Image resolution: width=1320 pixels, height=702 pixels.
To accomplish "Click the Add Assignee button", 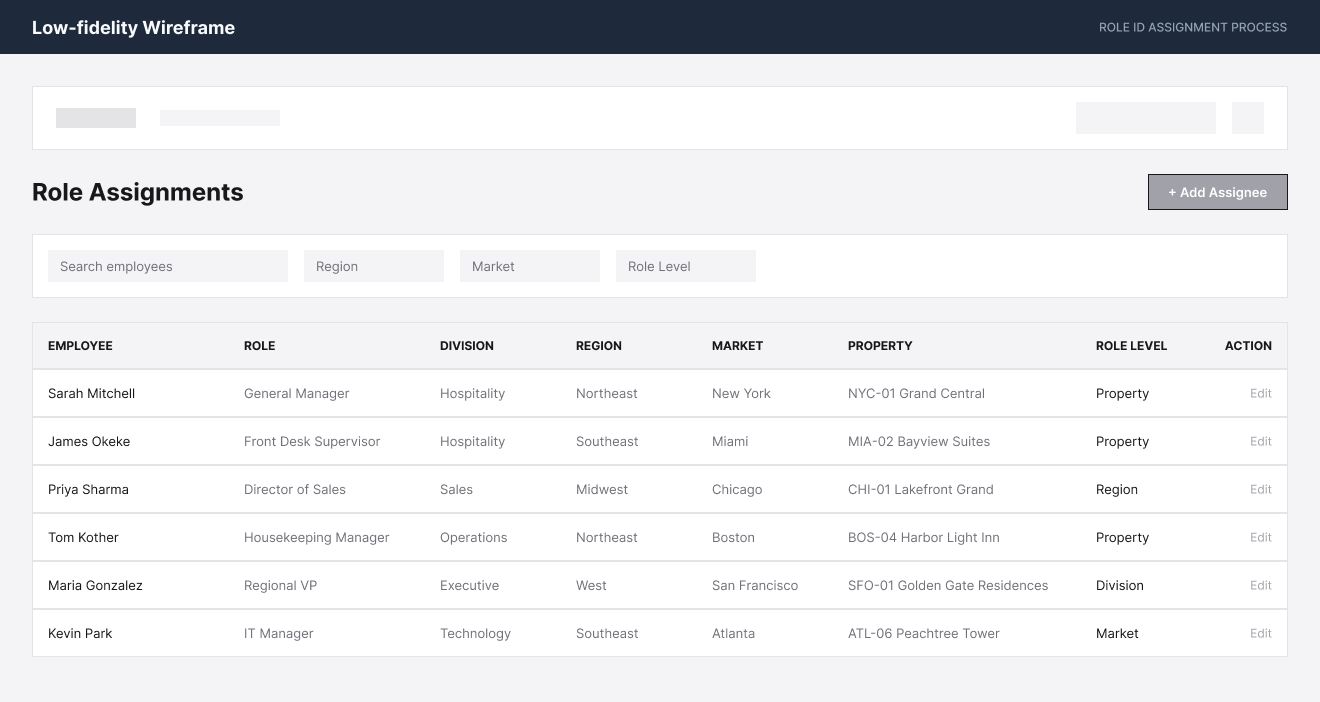I will point(1217,192).
